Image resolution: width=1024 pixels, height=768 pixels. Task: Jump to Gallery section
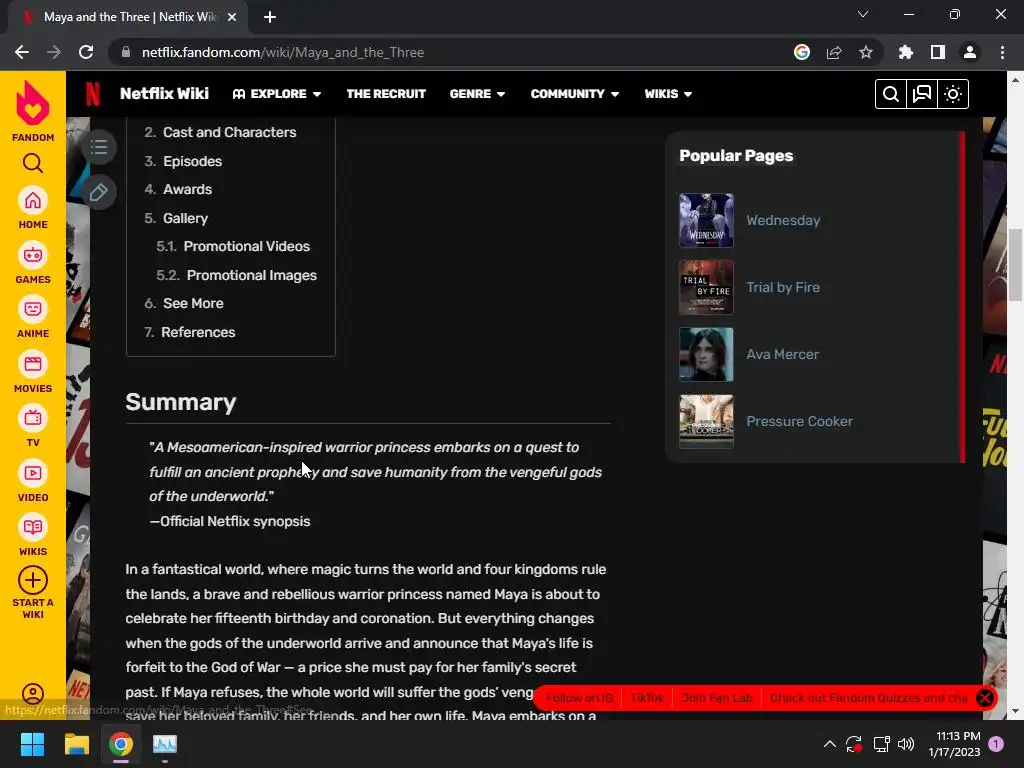click(x=185, y=218)
